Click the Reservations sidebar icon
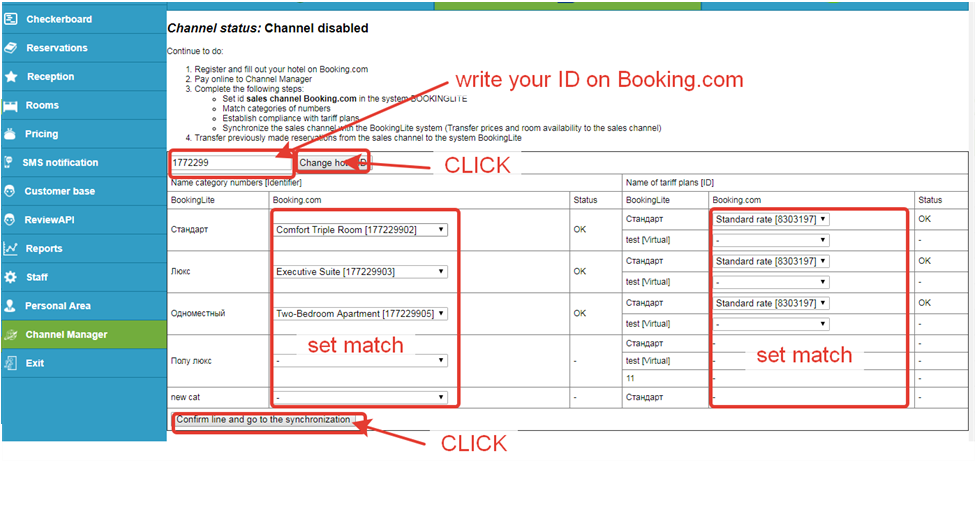 [x=11, y=48]
